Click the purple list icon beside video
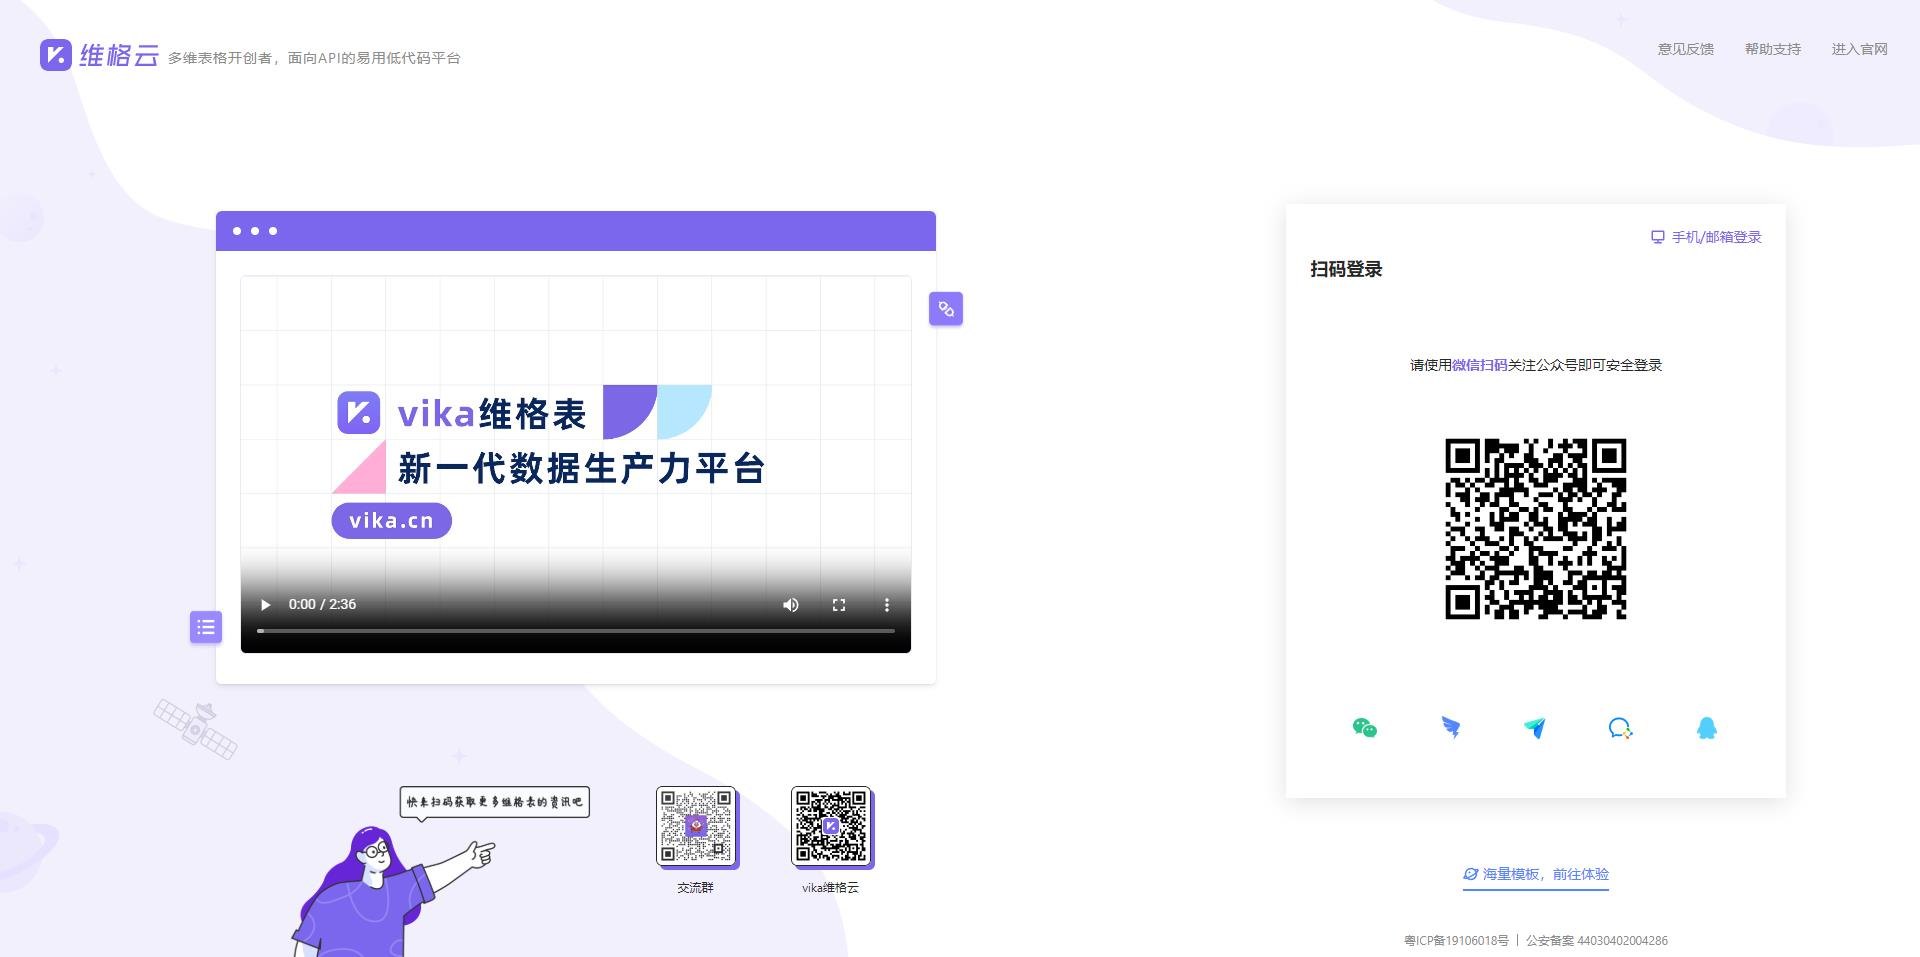Image resolution: width=1920 pixels, height=957 pixels. (x=206, y=627)
